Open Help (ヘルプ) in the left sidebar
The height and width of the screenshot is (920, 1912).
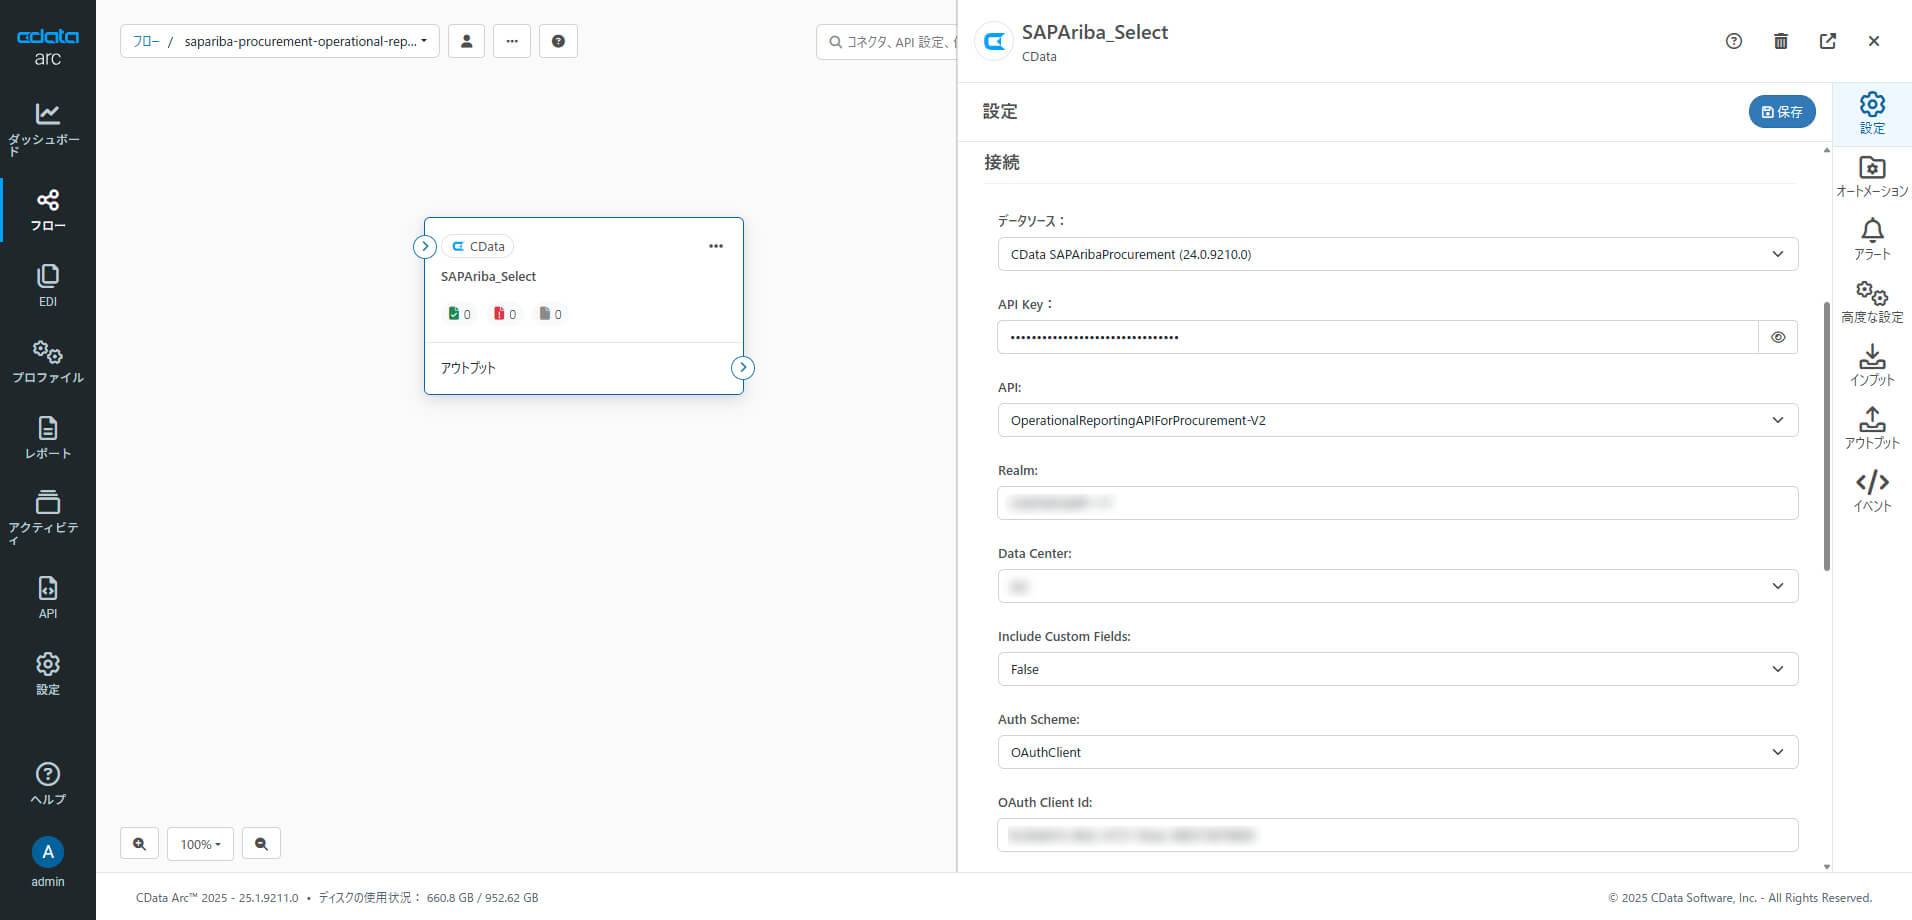47,784
